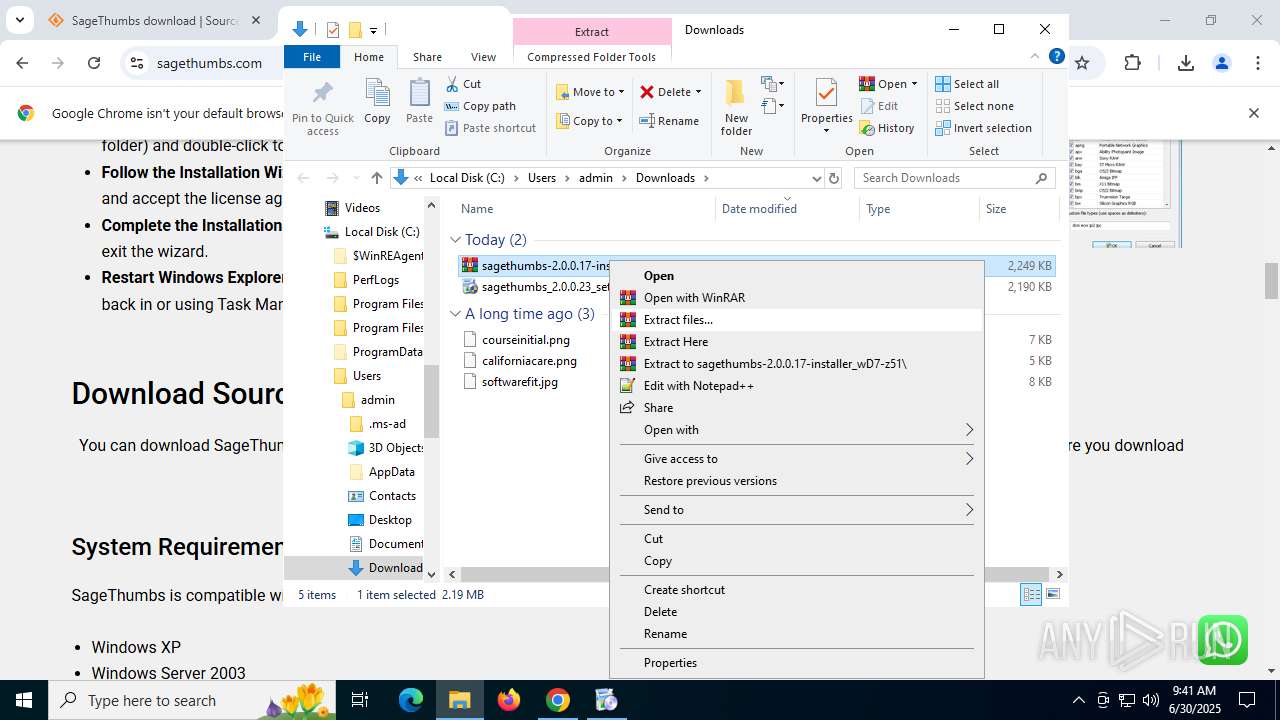Dismiss the Chrome default browser bar
Screen dimensions: 1280x720
pyautogui.click(x=1253, y=113)
